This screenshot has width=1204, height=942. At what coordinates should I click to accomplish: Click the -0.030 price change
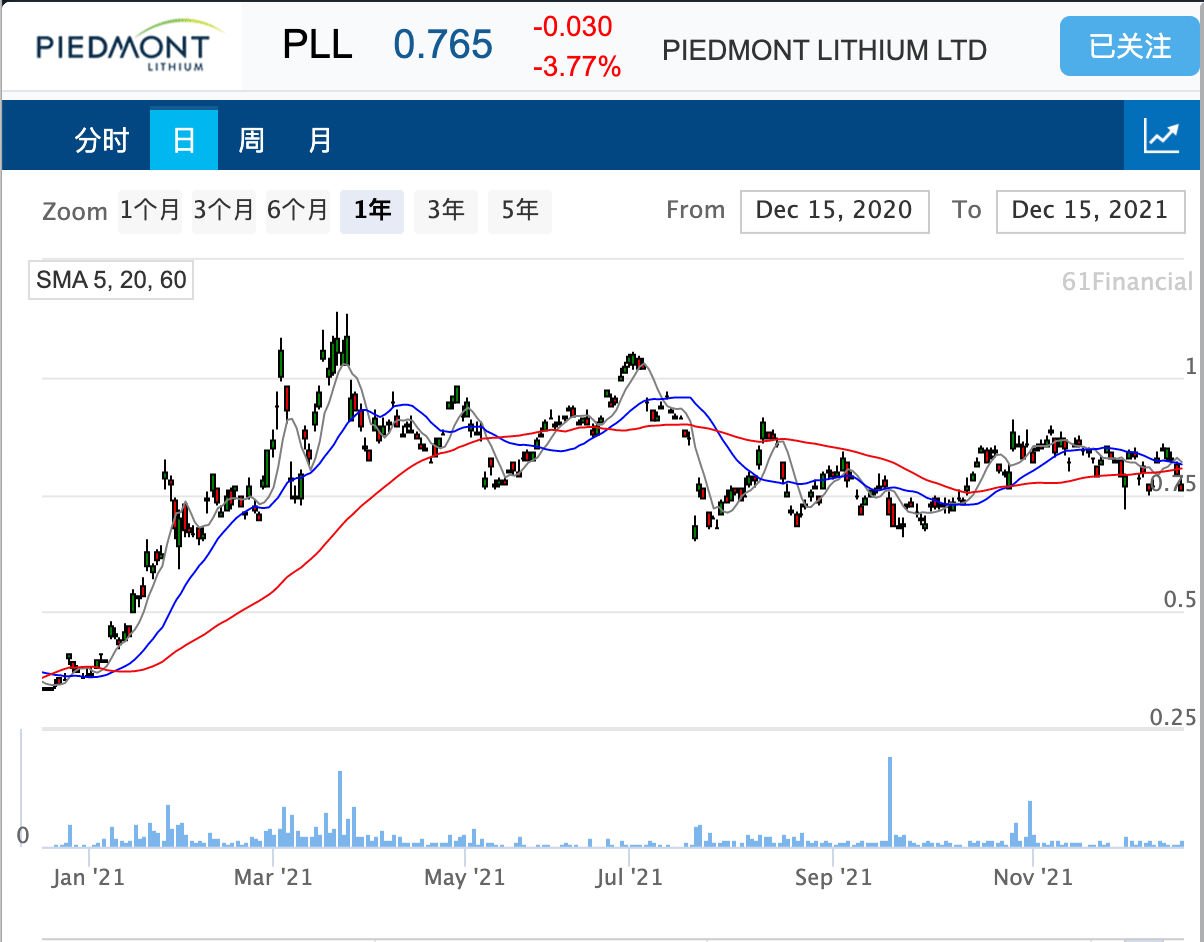click(x=572, y=27)
